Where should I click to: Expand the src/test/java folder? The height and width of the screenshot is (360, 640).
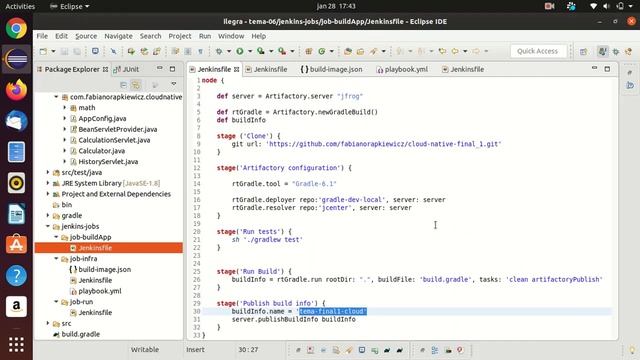48,172
